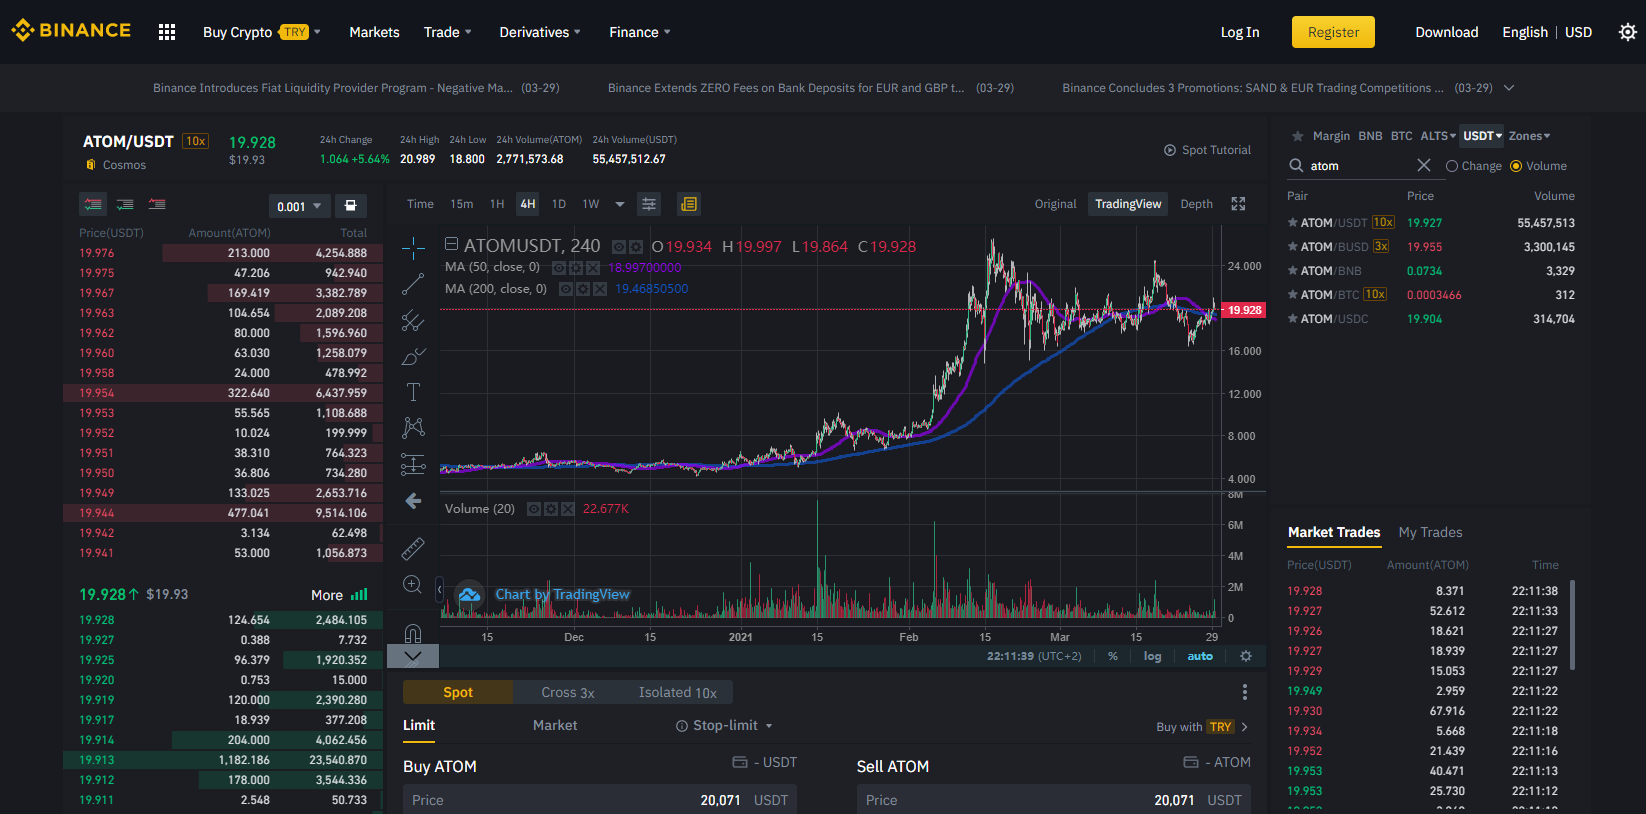Select the long position prediction tool
Viewport: 1646px width, 814px height.
413,464
